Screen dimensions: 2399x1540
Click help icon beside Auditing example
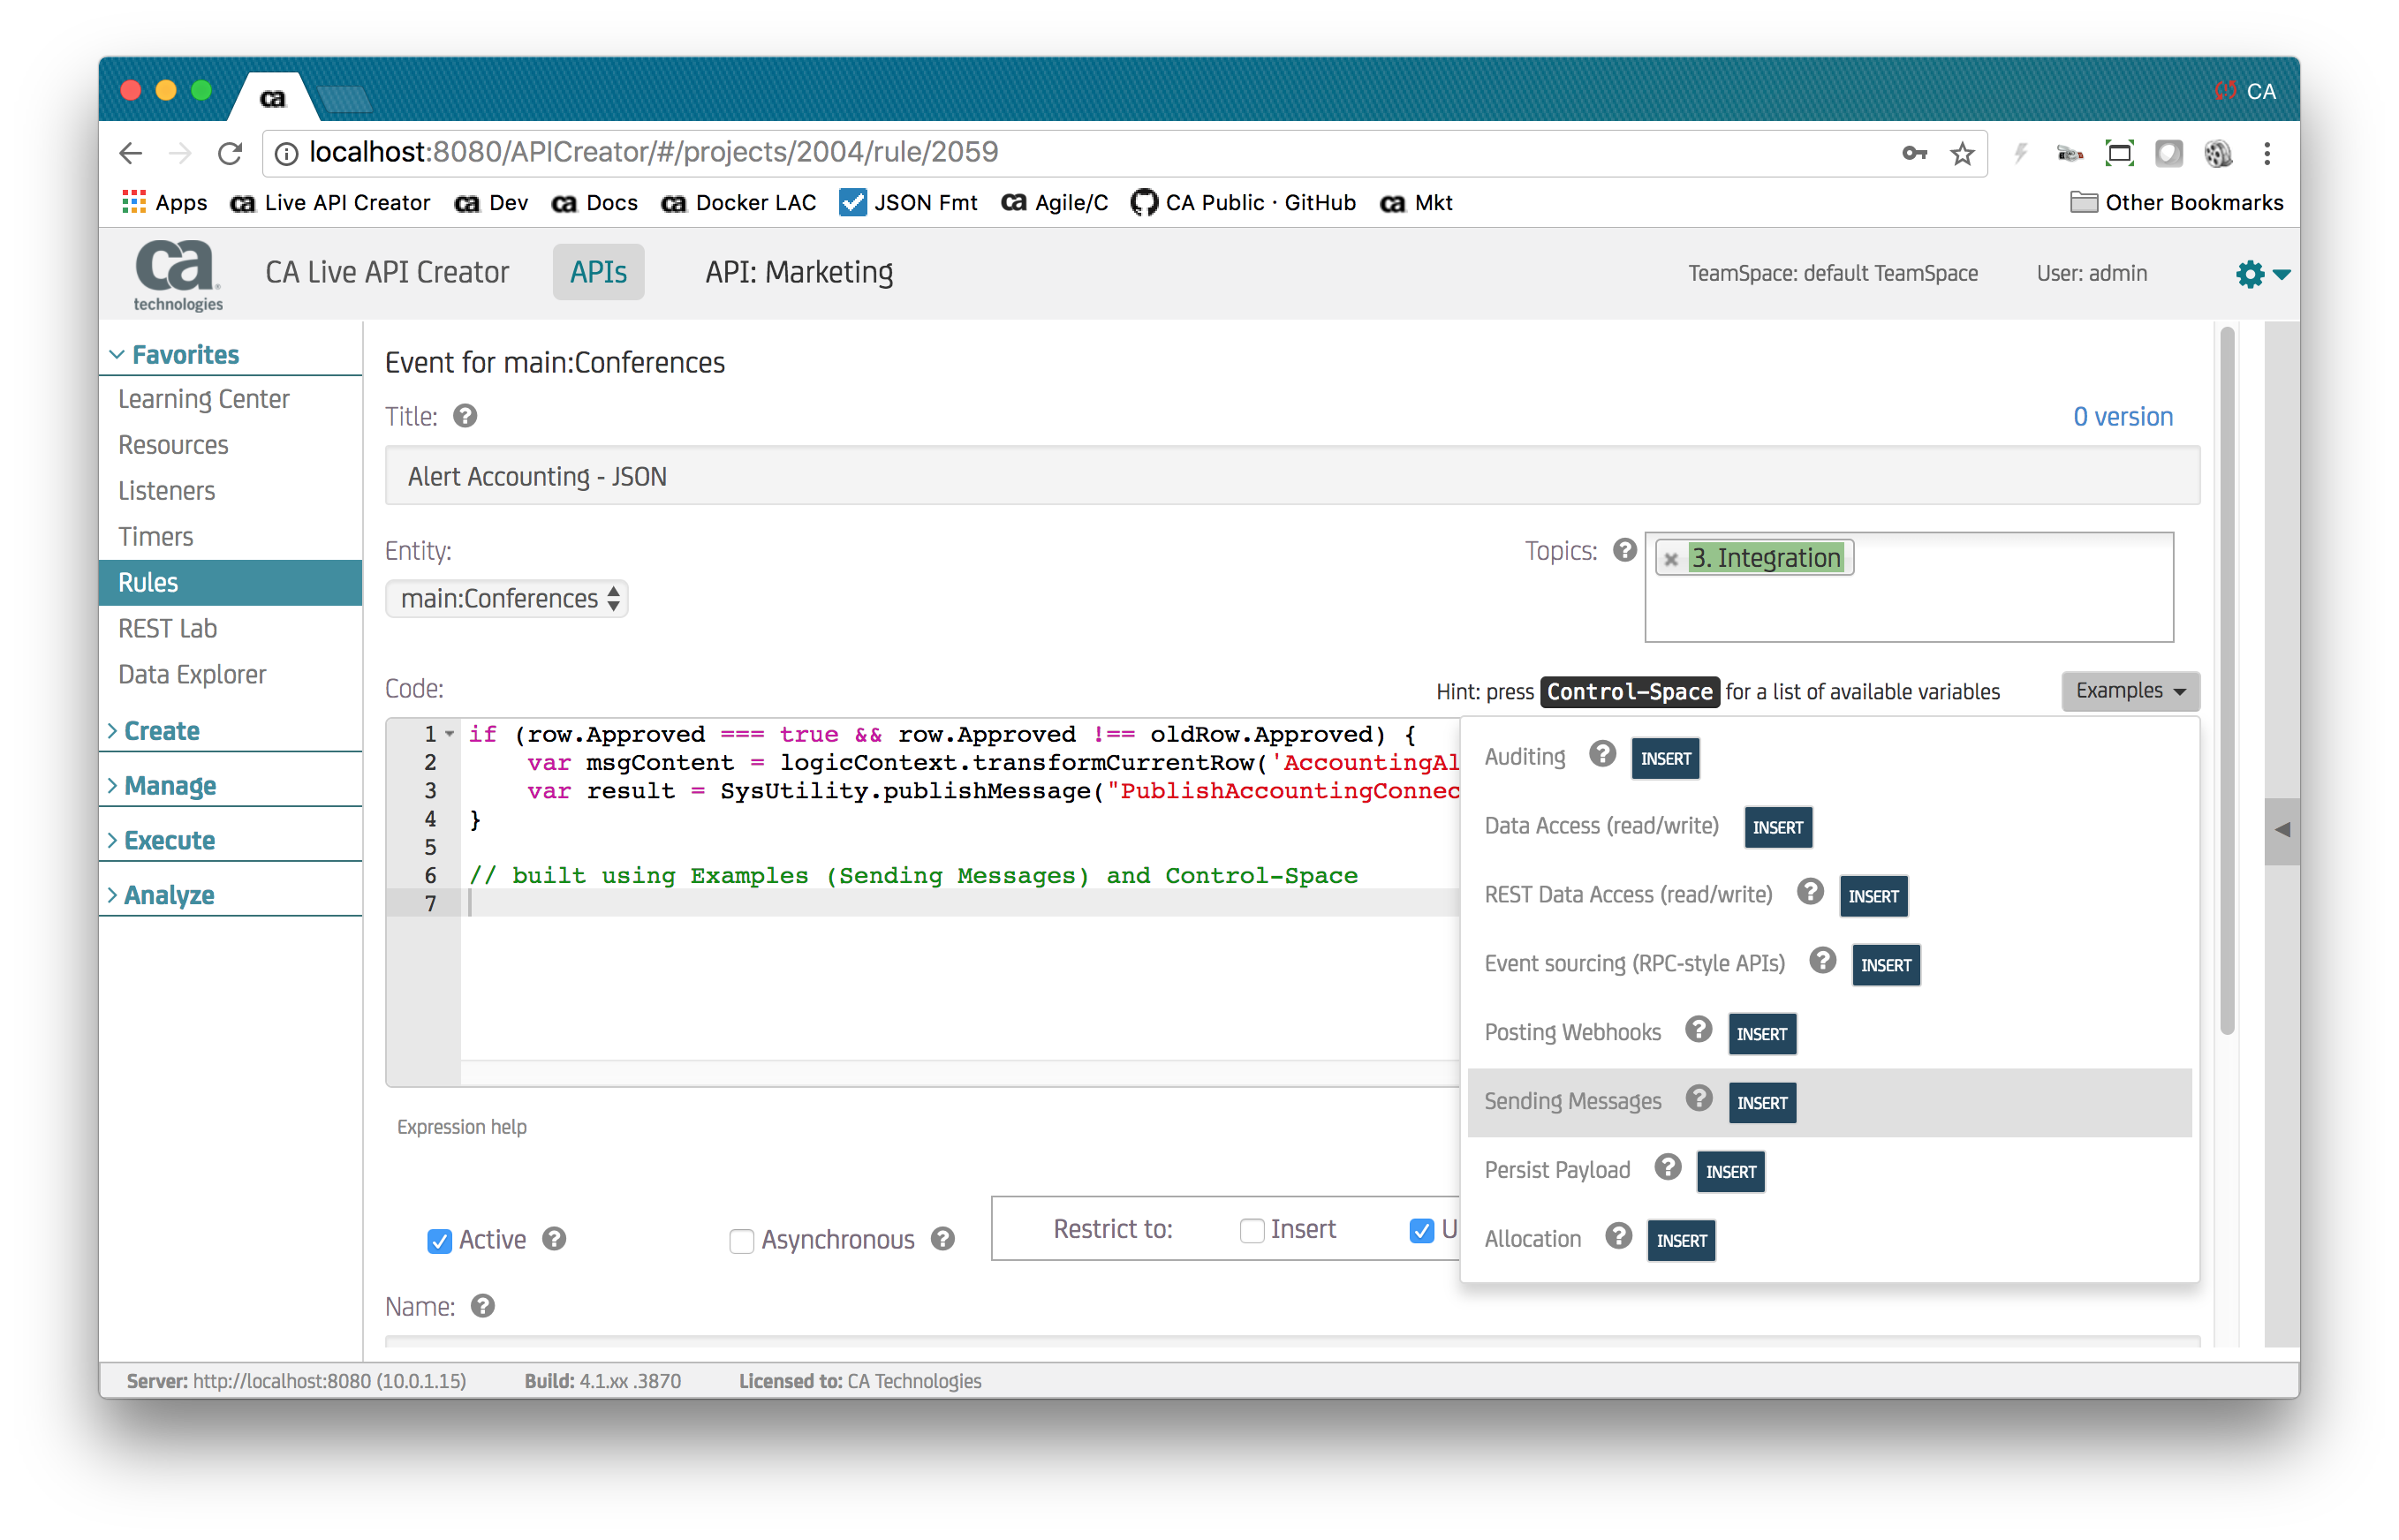(x=1602, y=755)
